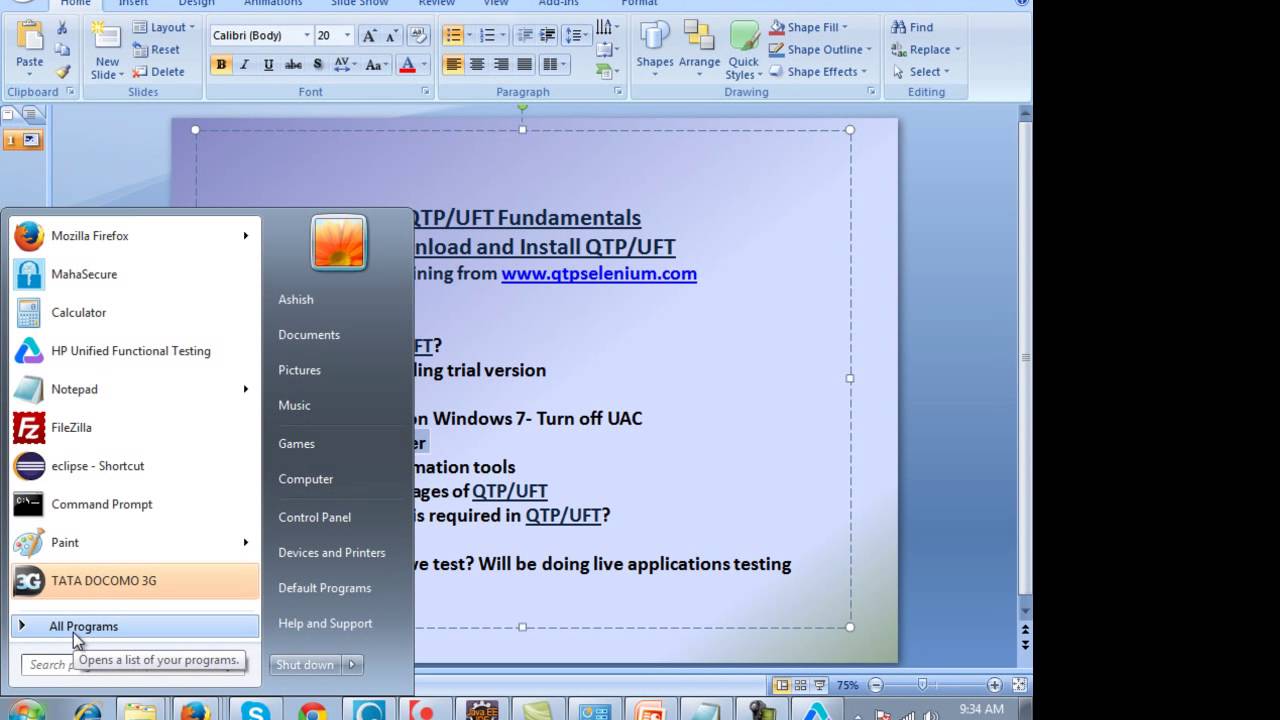Select Command Prompt in the Start menu
The image size is (1280, 720).
click(x=135, y=504)
